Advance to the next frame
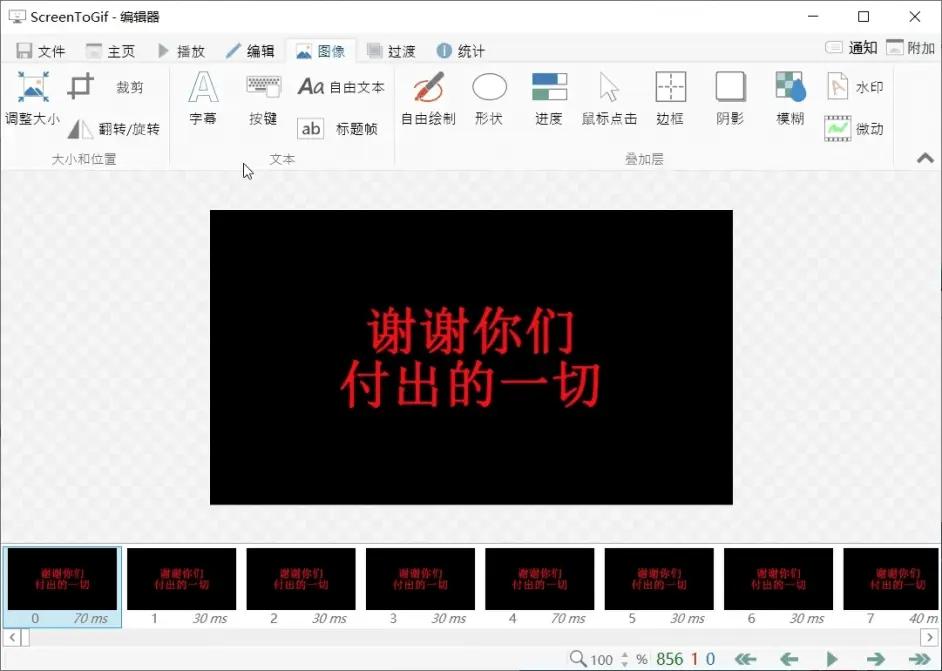 (875, 659)
